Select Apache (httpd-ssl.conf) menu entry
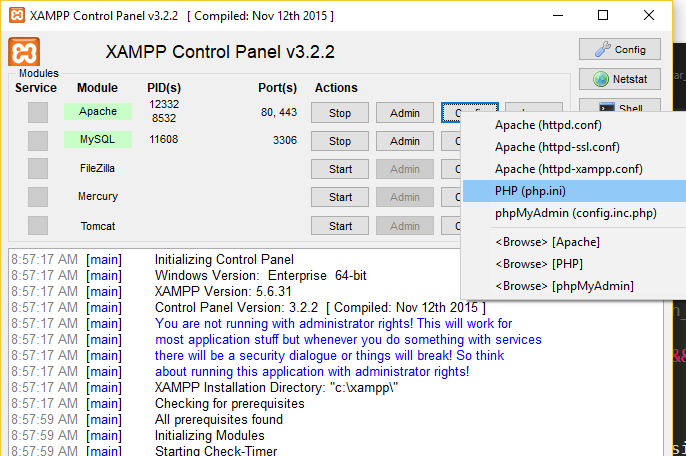The width and height of the screenshot is (686, 456). coord(574,147)
